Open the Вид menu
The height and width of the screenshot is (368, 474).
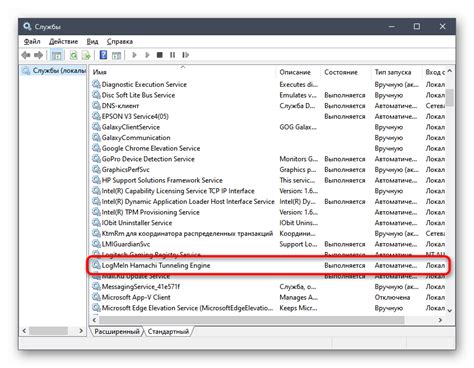coord(92,42)
